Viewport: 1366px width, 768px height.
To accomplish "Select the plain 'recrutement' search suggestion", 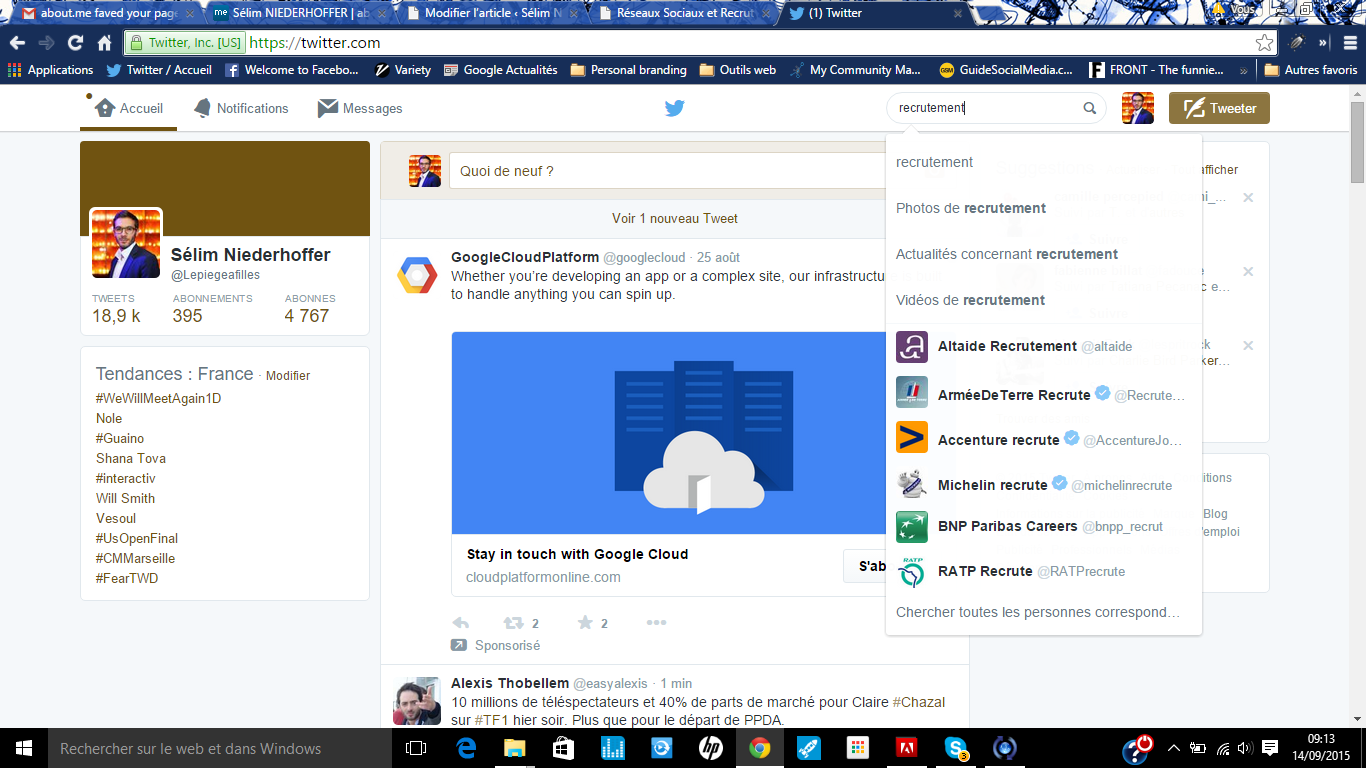I will (1043, 162).
